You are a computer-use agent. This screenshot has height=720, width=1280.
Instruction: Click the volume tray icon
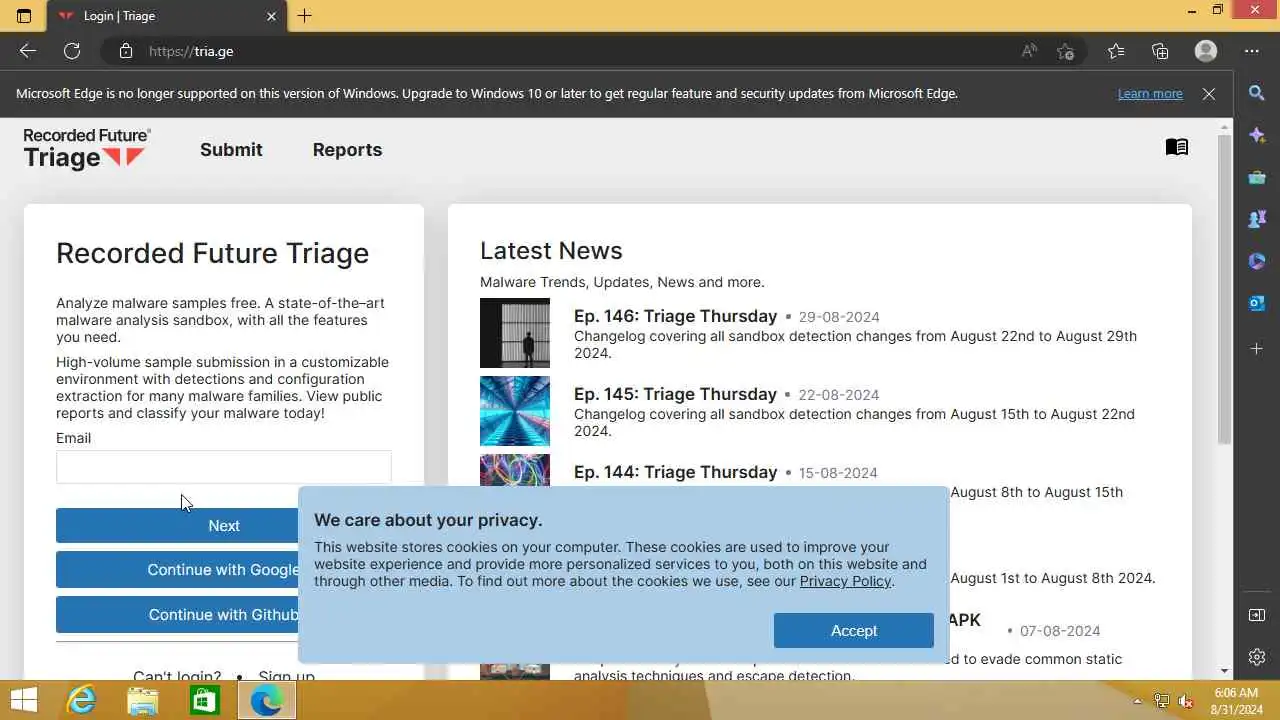coord(1185,701)
